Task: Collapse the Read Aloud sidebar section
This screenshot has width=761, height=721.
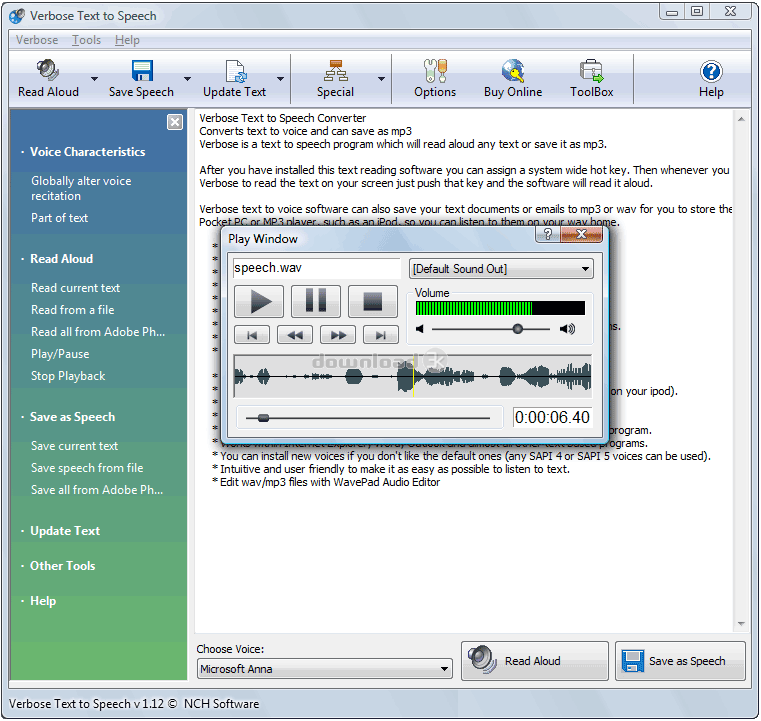Action: (62, 259)
